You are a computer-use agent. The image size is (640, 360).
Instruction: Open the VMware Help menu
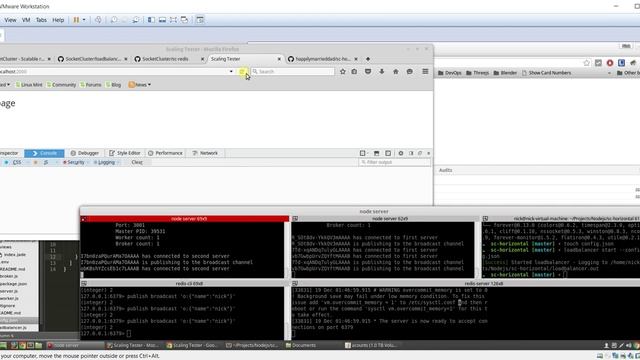tap(58, 20)
